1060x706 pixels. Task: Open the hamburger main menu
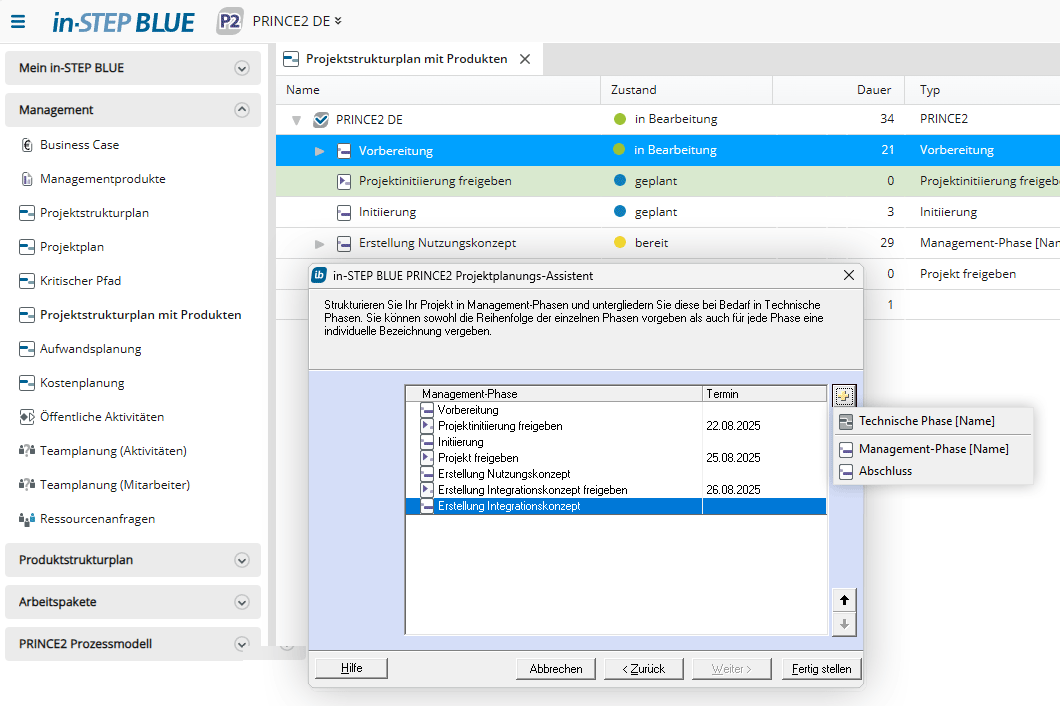click(18, 21)
